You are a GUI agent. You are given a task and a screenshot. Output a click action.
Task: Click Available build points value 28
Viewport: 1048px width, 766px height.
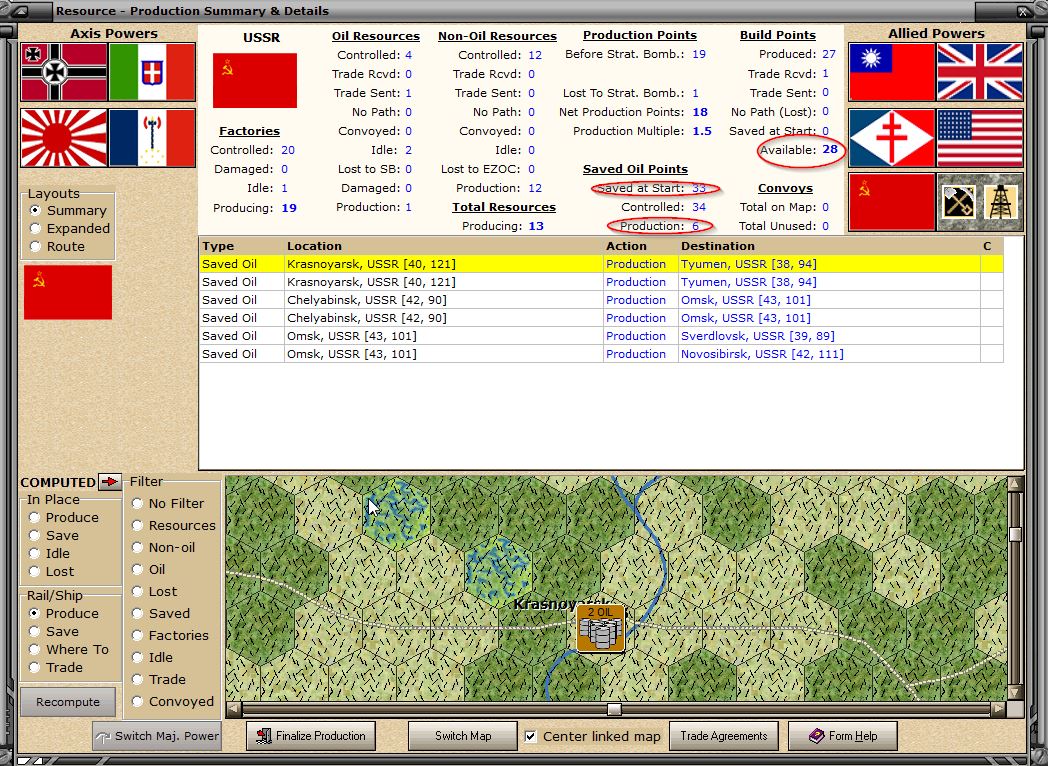(x=830, y=149)
